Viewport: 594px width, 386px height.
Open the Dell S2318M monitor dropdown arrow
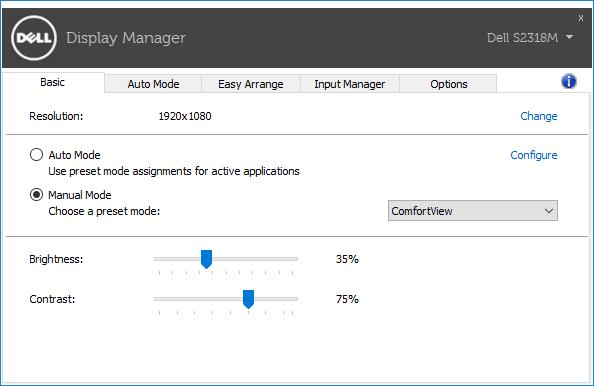tap(569, 37)
